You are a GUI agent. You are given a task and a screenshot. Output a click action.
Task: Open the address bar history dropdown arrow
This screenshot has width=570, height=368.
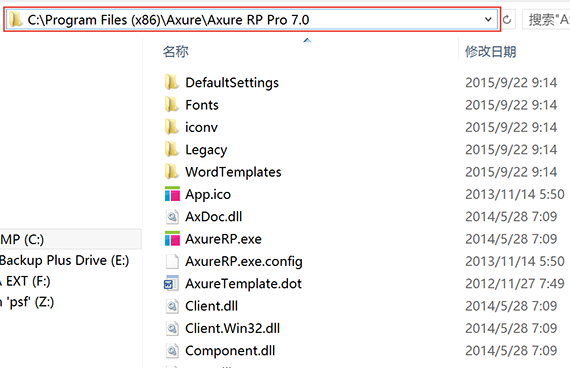(488, 19)
